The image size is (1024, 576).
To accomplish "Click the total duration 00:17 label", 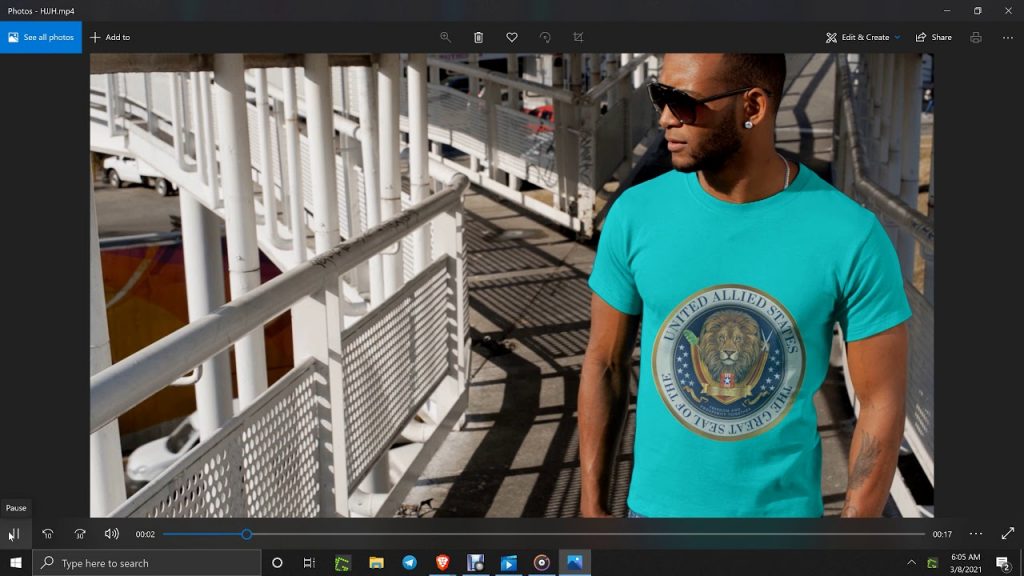I will coord(942,534).
